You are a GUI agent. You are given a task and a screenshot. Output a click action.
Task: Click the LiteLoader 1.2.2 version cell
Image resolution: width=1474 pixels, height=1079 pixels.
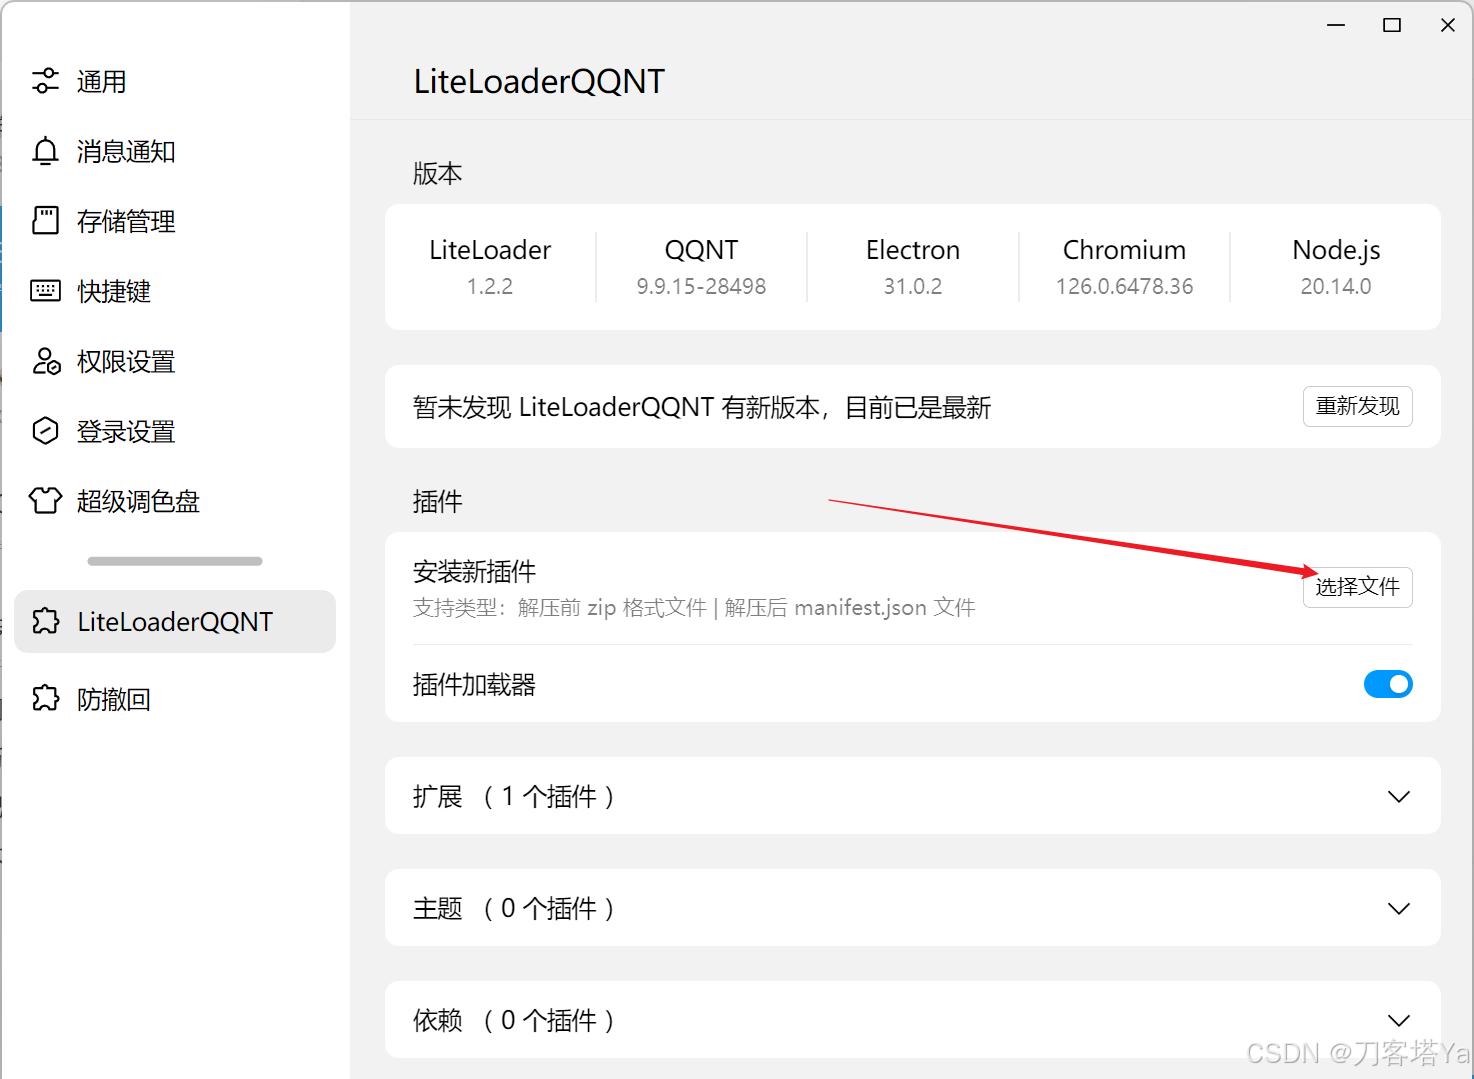(x=490, y=267)
